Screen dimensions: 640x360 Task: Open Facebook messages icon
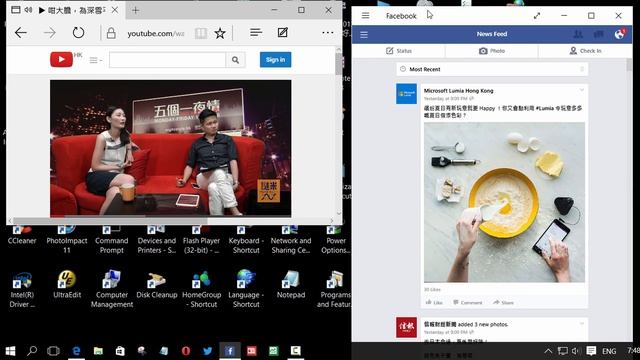coord(599,34)
